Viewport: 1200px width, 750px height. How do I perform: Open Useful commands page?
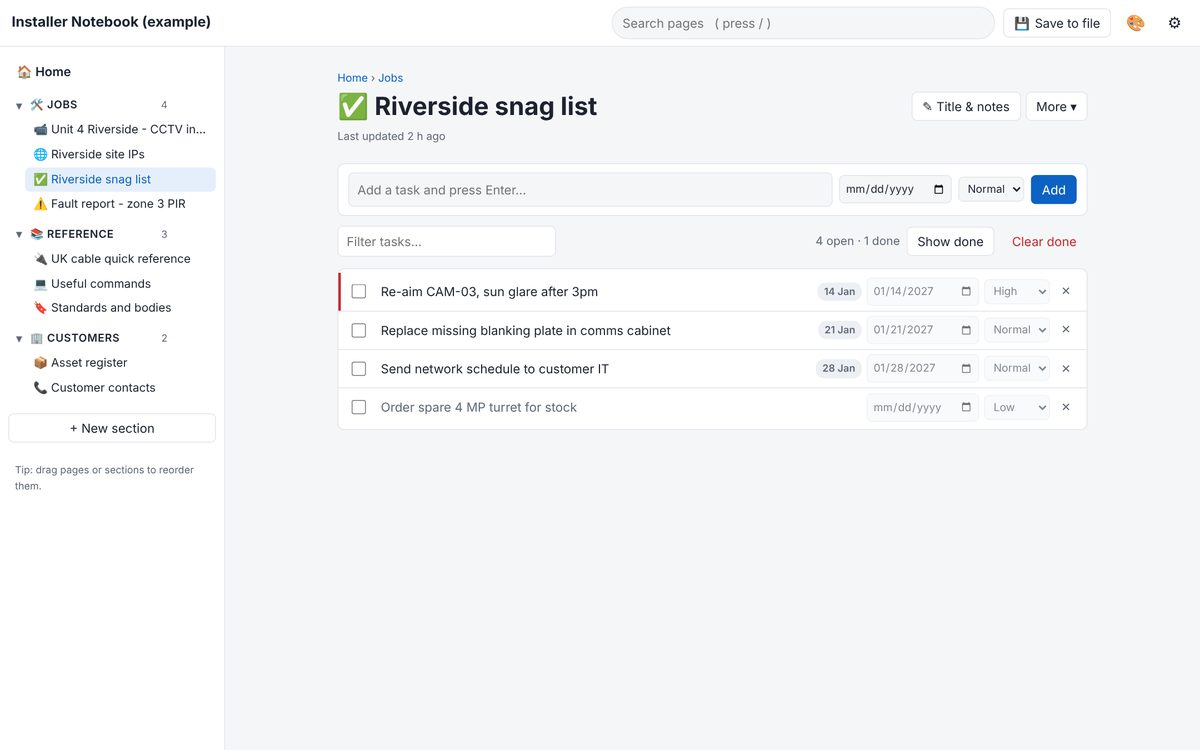point(120,284)
